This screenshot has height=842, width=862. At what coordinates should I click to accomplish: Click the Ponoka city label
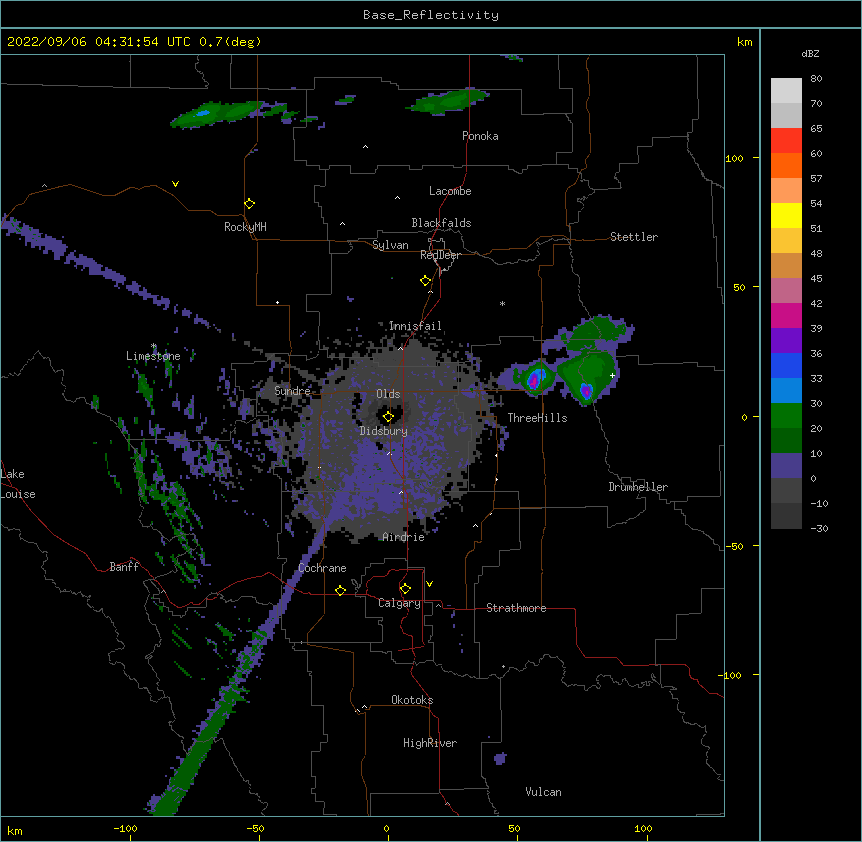coord(480,136)
